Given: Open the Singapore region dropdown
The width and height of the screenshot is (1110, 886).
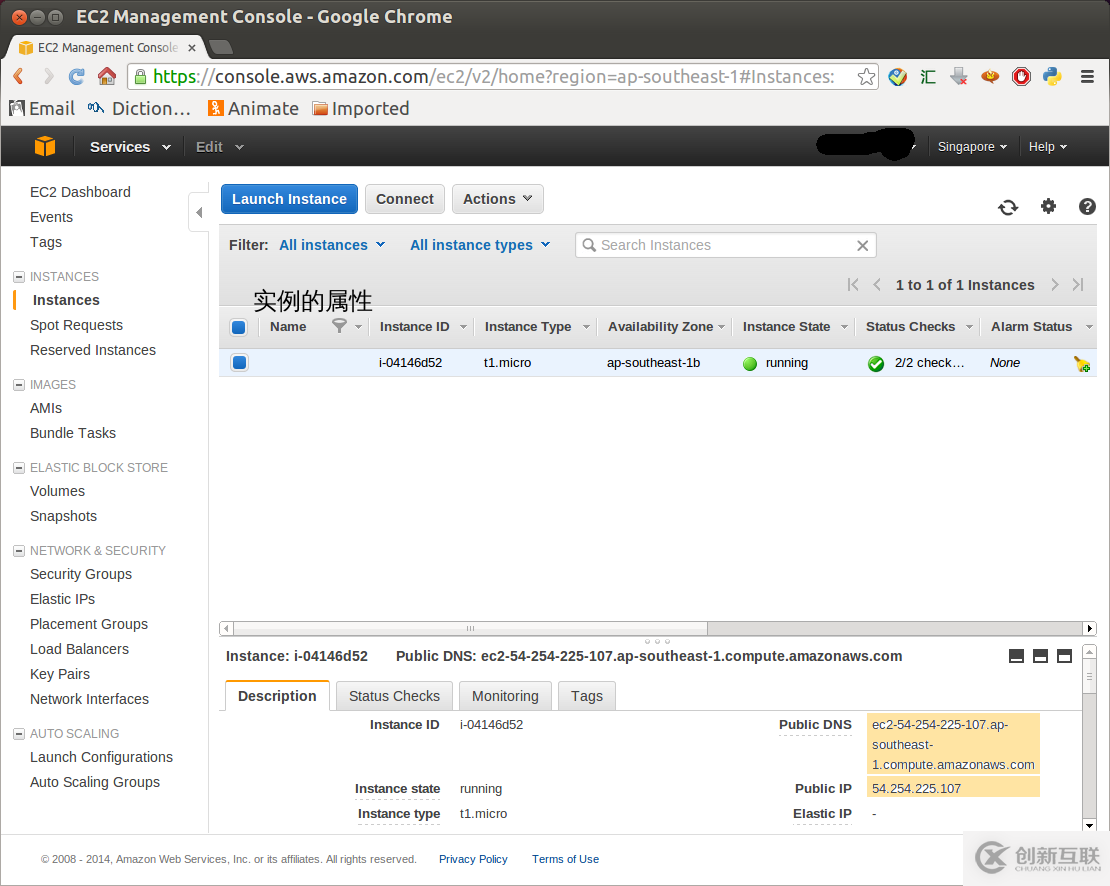Looking at the screenshot, I should point(972,146).
